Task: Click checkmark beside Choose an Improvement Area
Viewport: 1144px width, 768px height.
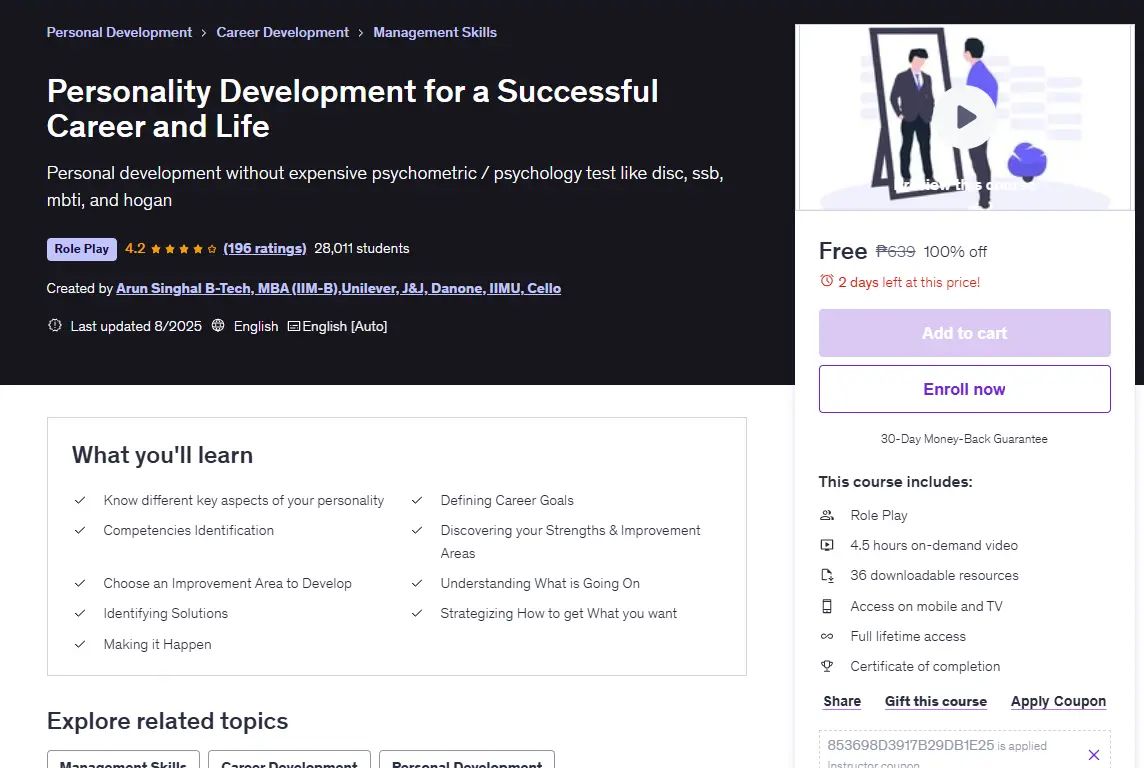Action: [80, 583]
